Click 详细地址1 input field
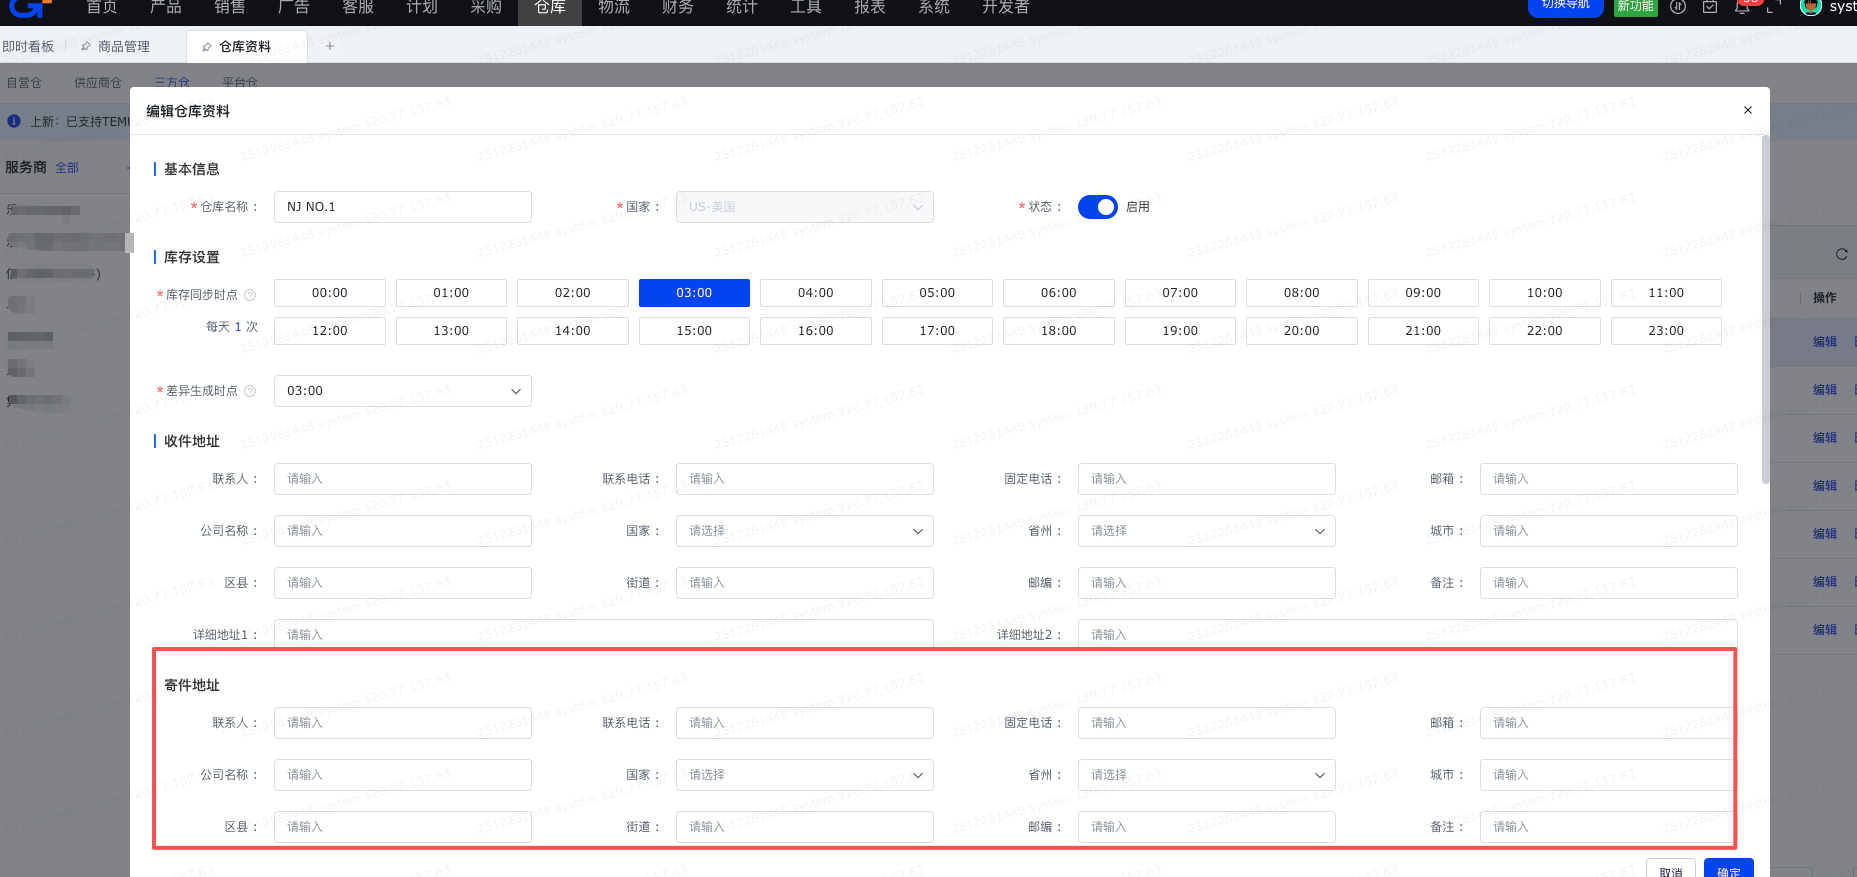 click(604, 634)
